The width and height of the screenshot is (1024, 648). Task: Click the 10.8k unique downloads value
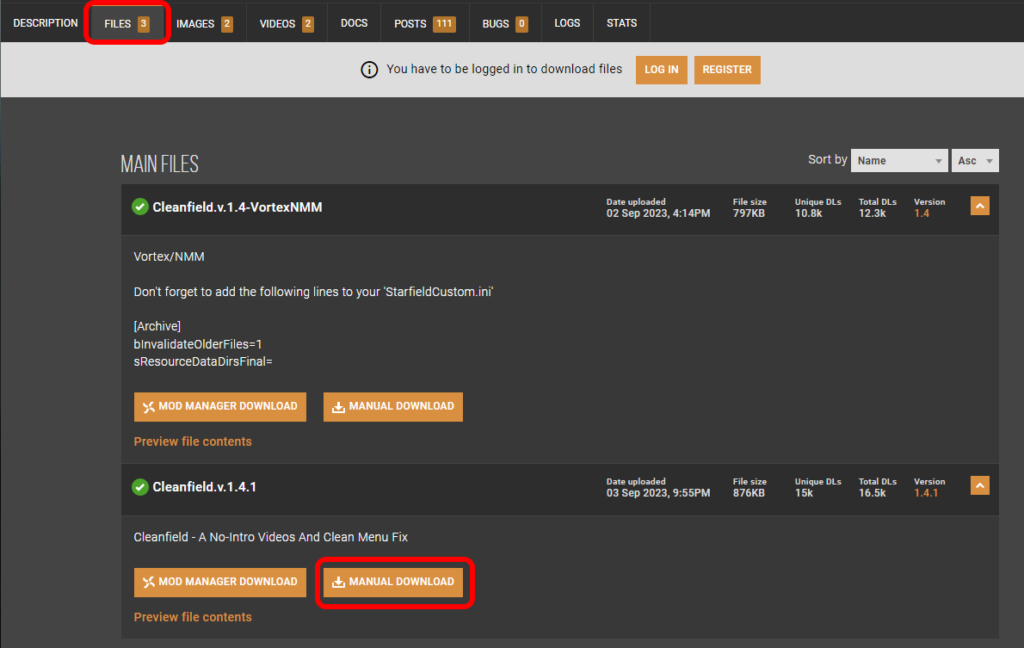[x=808, y=214]
